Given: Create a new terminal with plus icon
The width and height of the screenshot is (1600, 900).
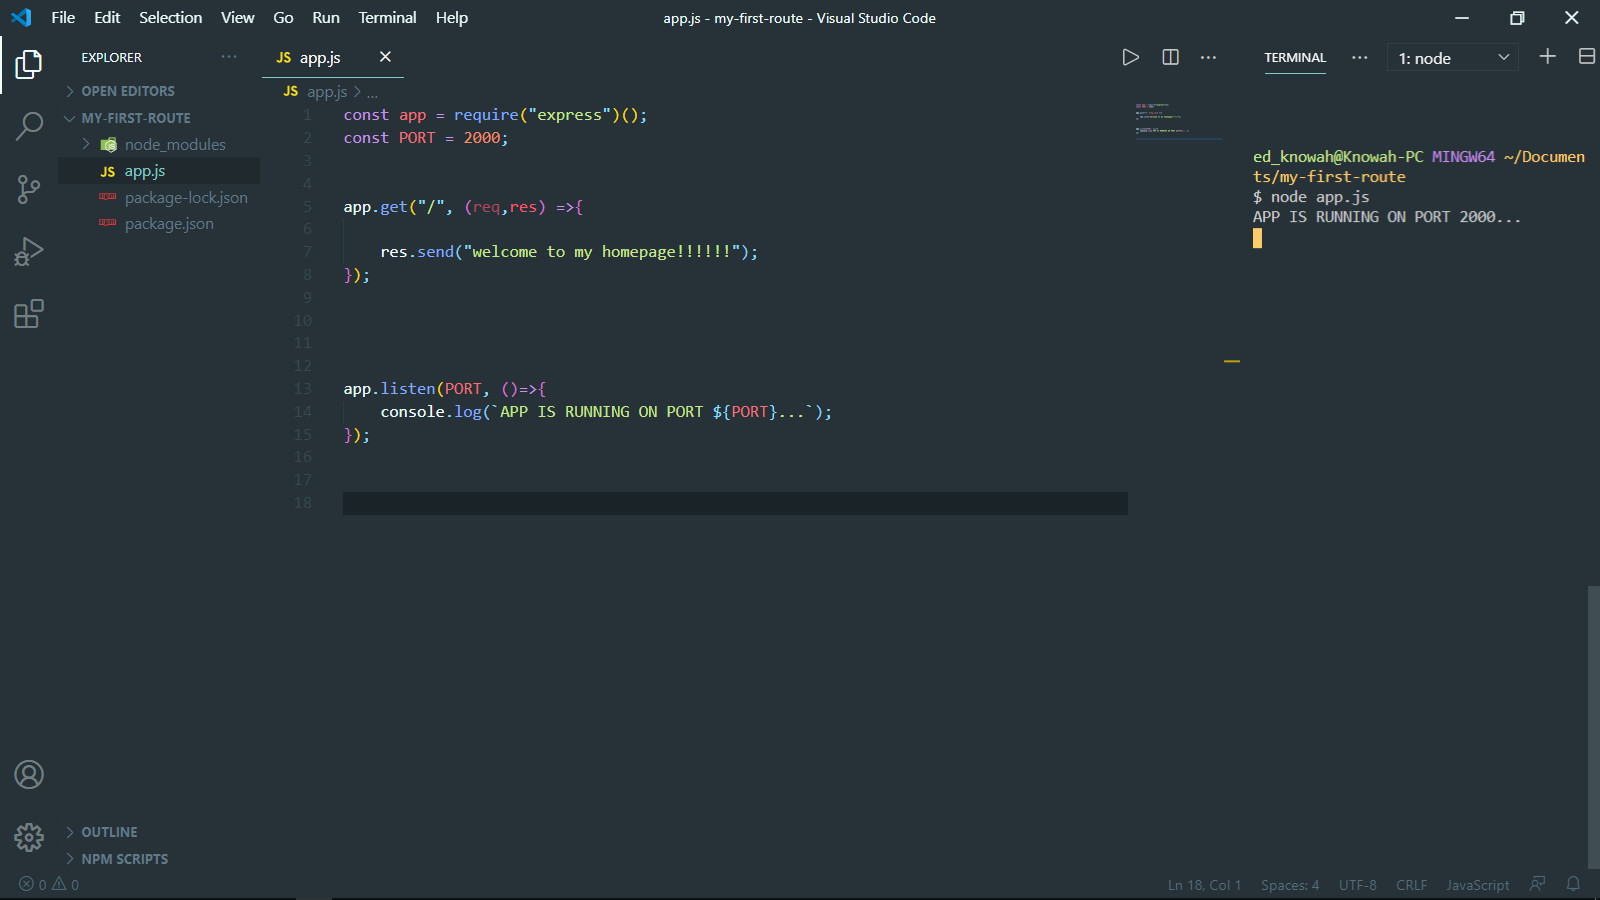Looking at the screenshot, I should click(1547, 57).
